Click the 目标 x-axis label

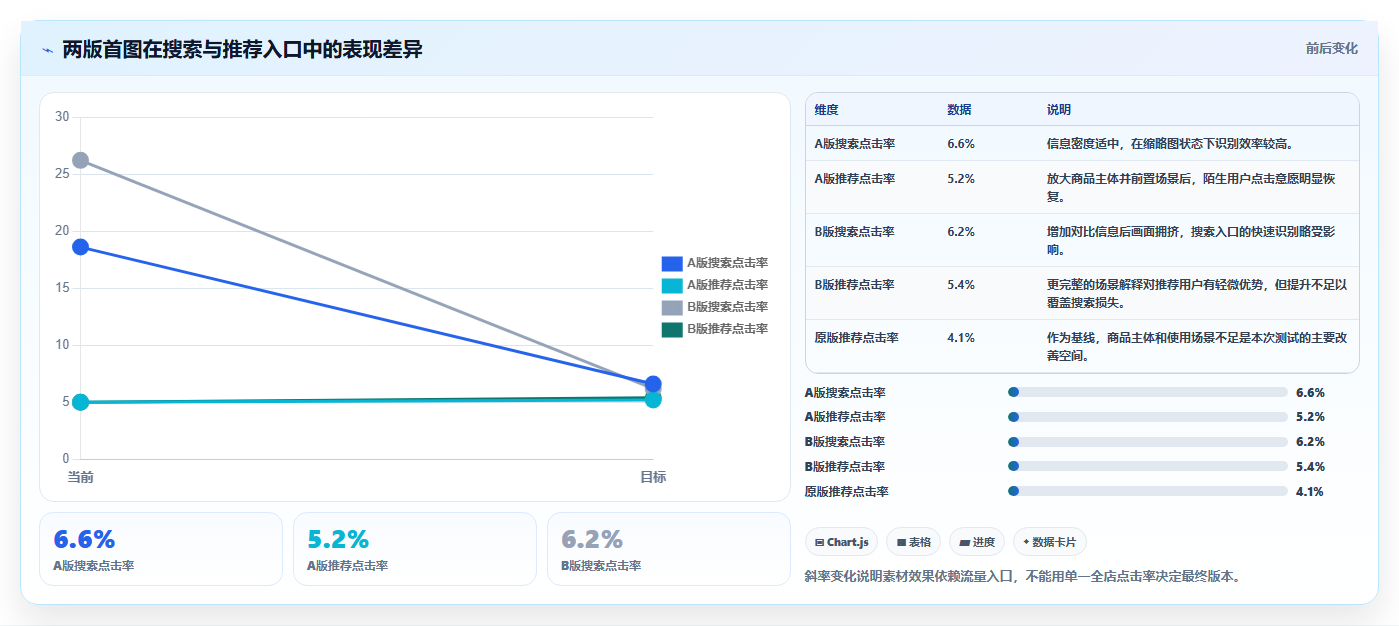pos(653,477)
